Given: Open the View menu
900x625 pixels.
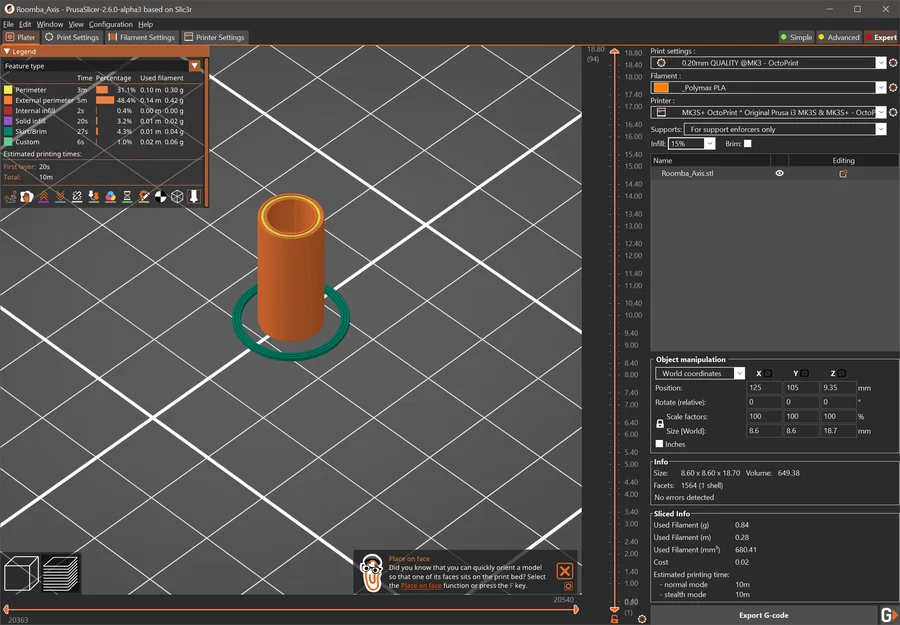Looking at the screenshot, I should pyautogui.click(x=76, y=24).
